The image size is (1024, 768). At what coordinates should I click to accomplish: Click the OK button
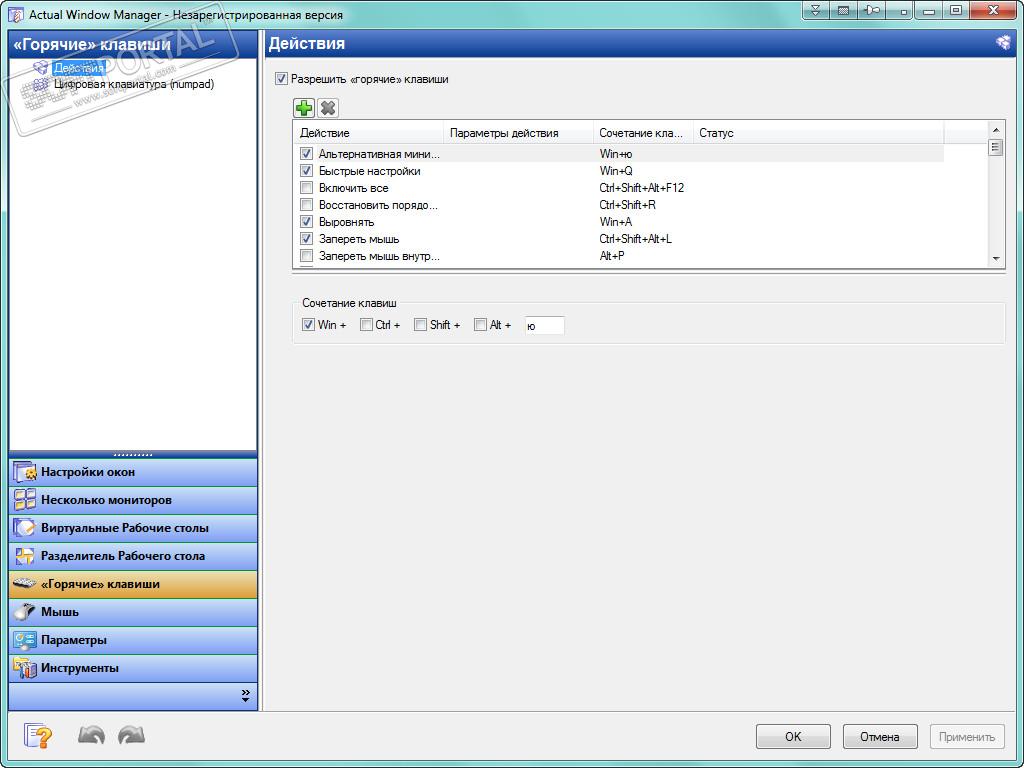793,737
